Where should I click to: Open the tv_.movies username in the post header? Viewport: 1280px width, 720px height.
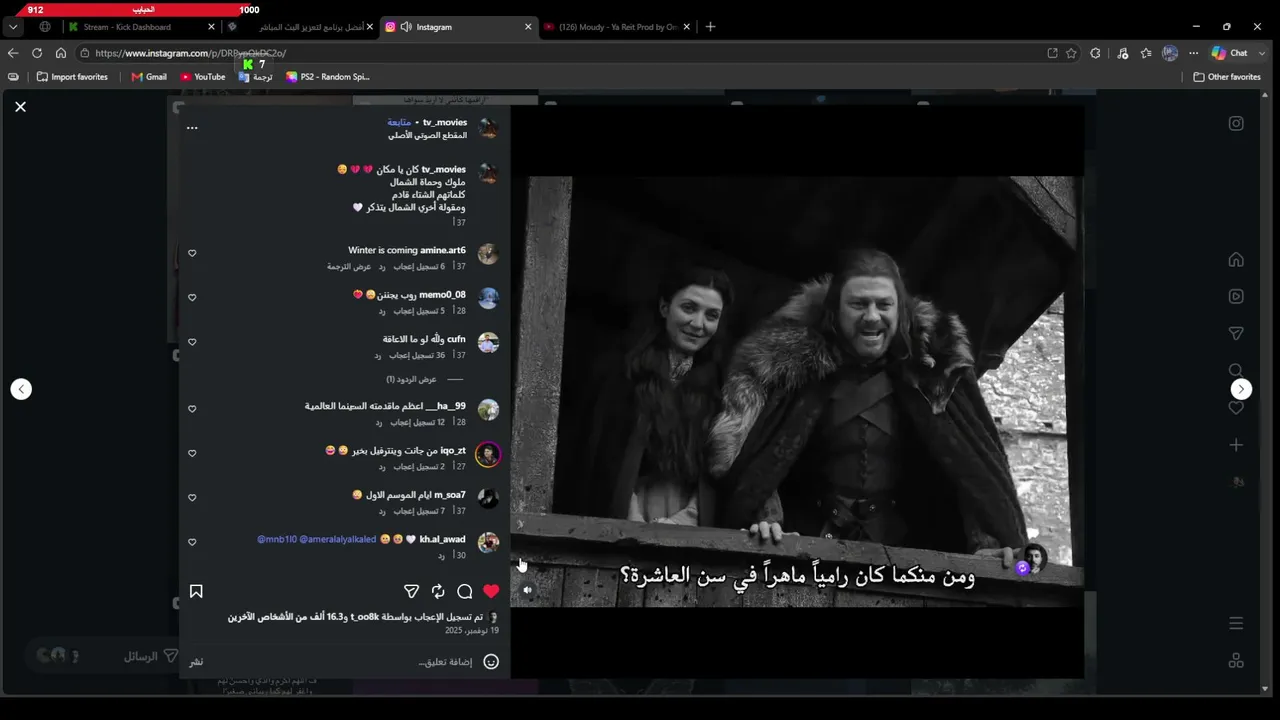pyautogui.click(x=445, y=122)
